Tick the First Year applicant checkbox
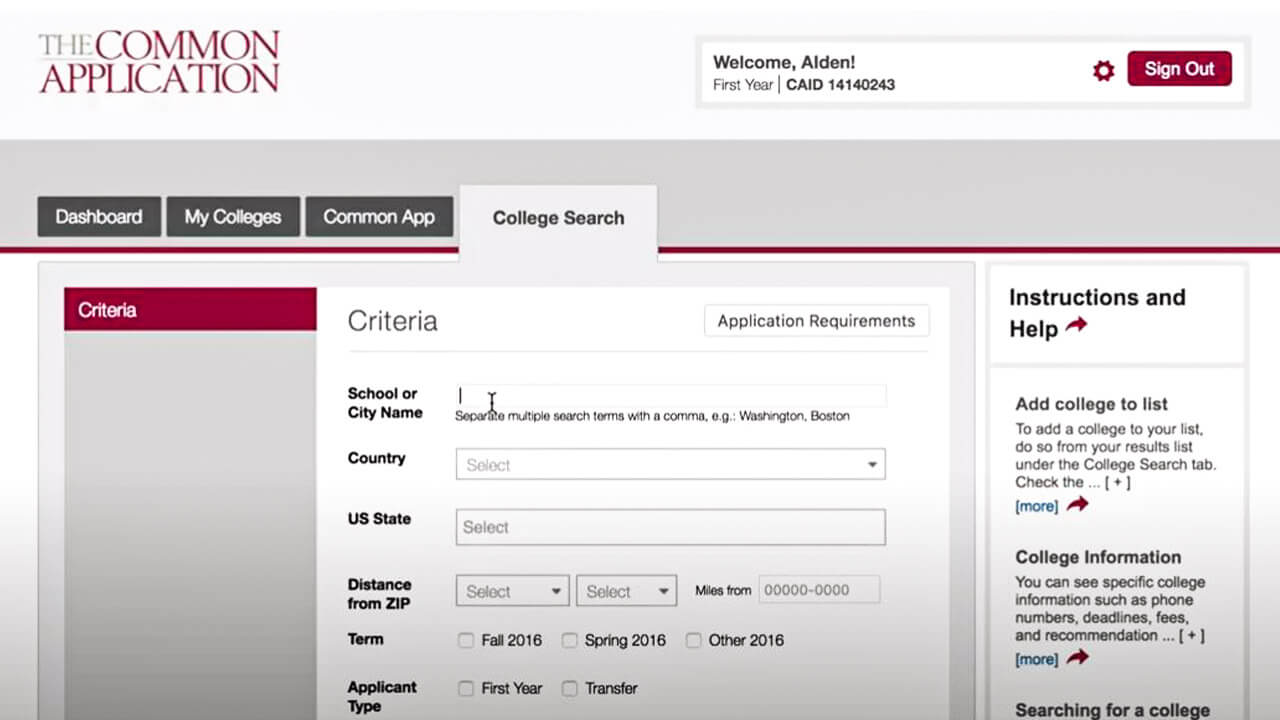 pos(466,688)
